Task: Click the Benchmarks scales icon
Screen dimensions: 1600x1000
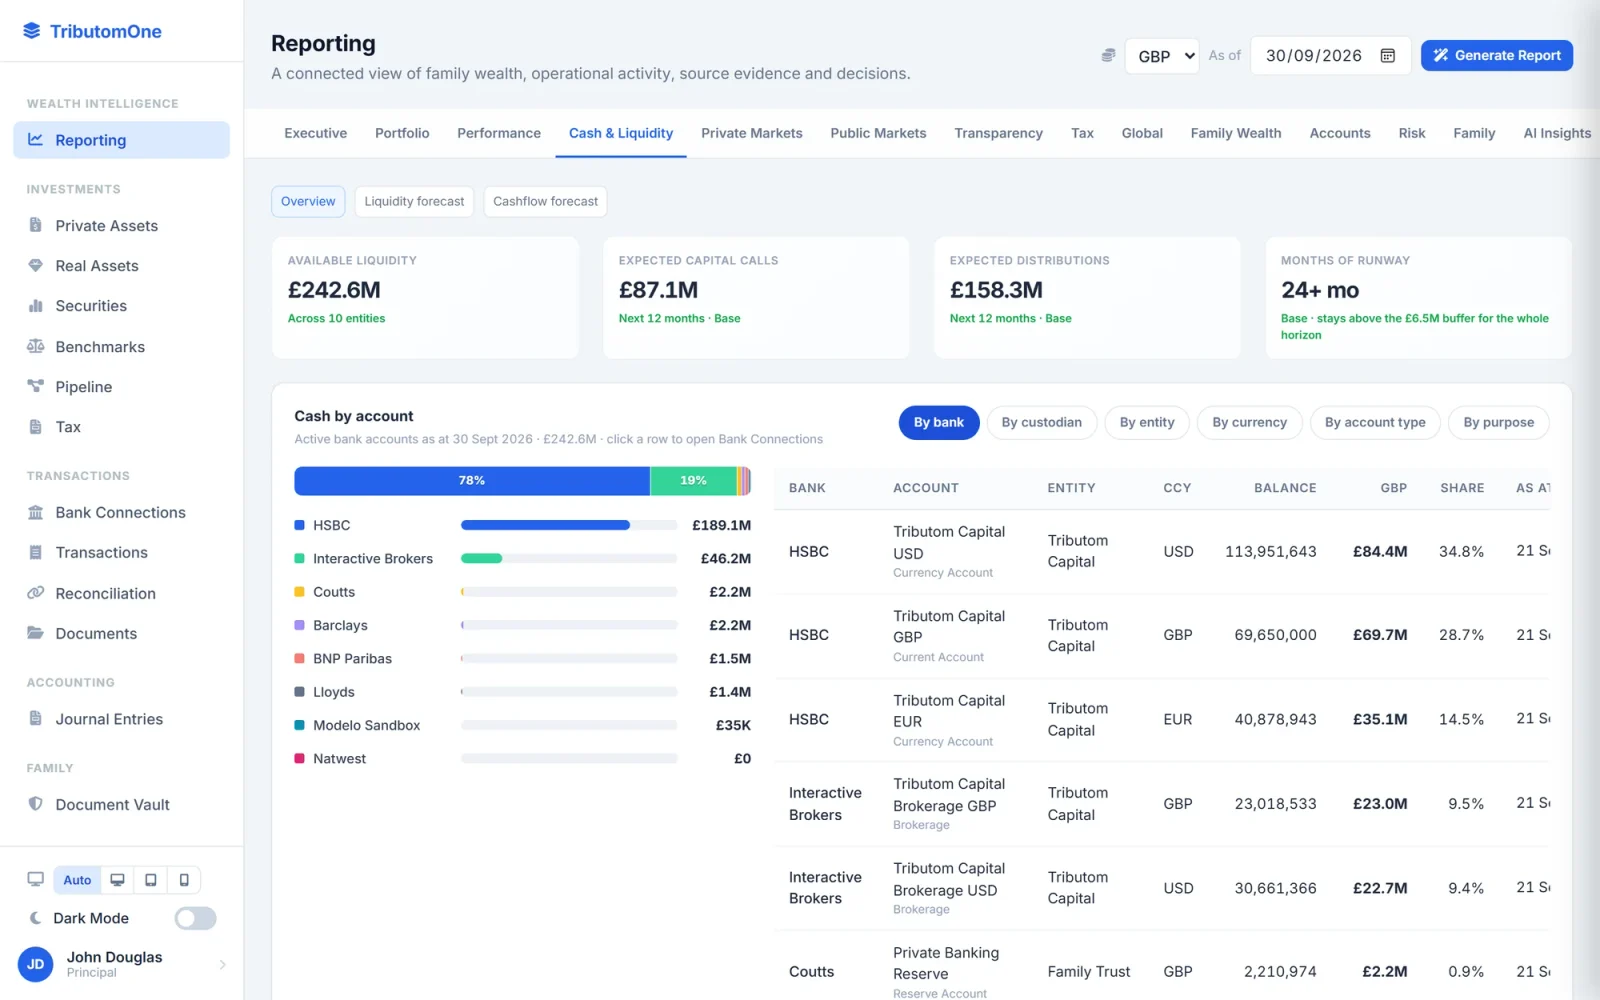Action: [36, 346]
